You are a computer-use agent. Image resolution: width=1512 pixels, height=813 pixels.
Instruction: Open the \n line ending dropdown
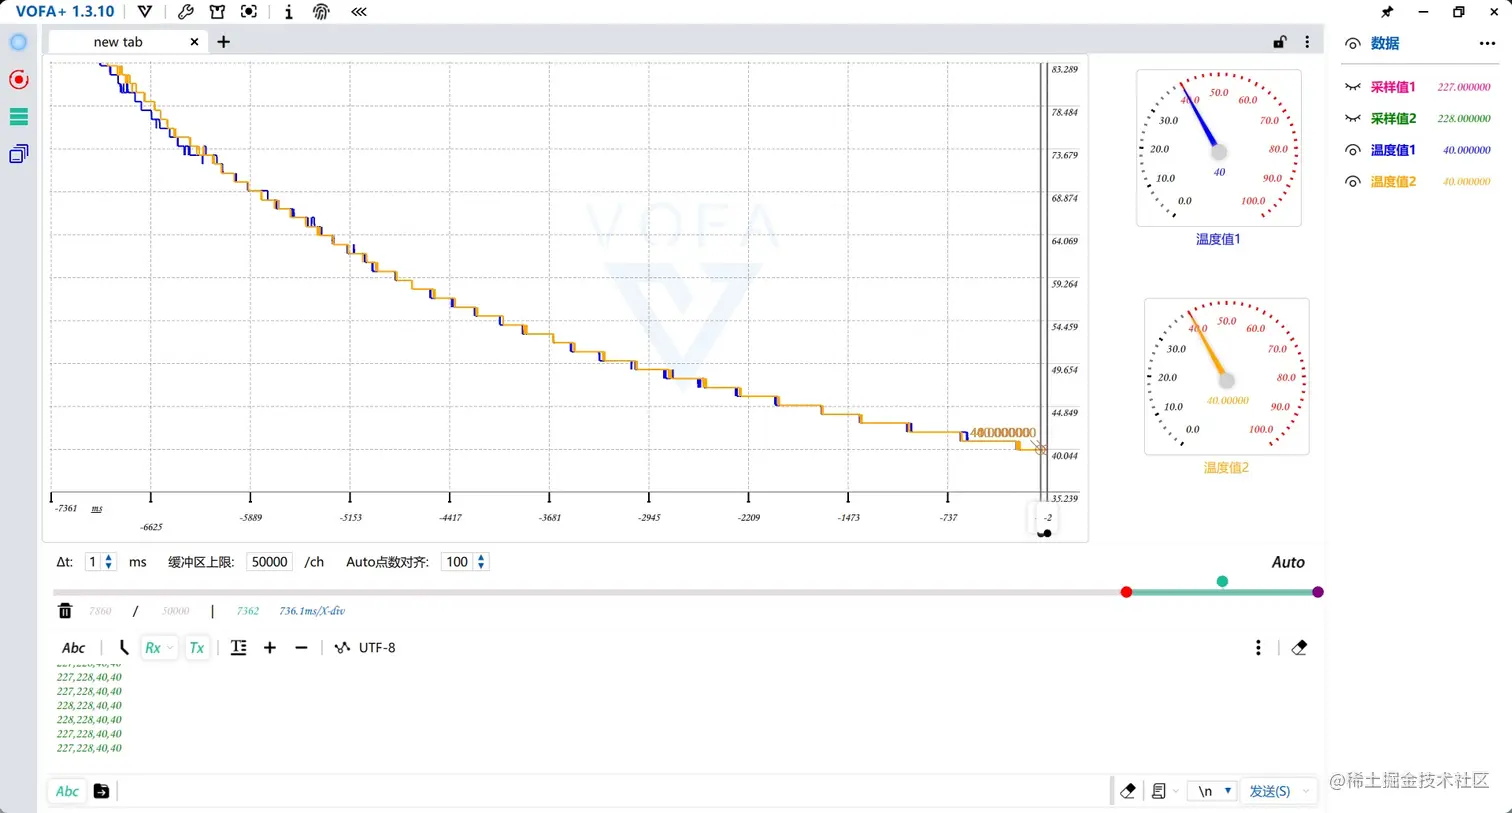click(x=1213, y=791)
